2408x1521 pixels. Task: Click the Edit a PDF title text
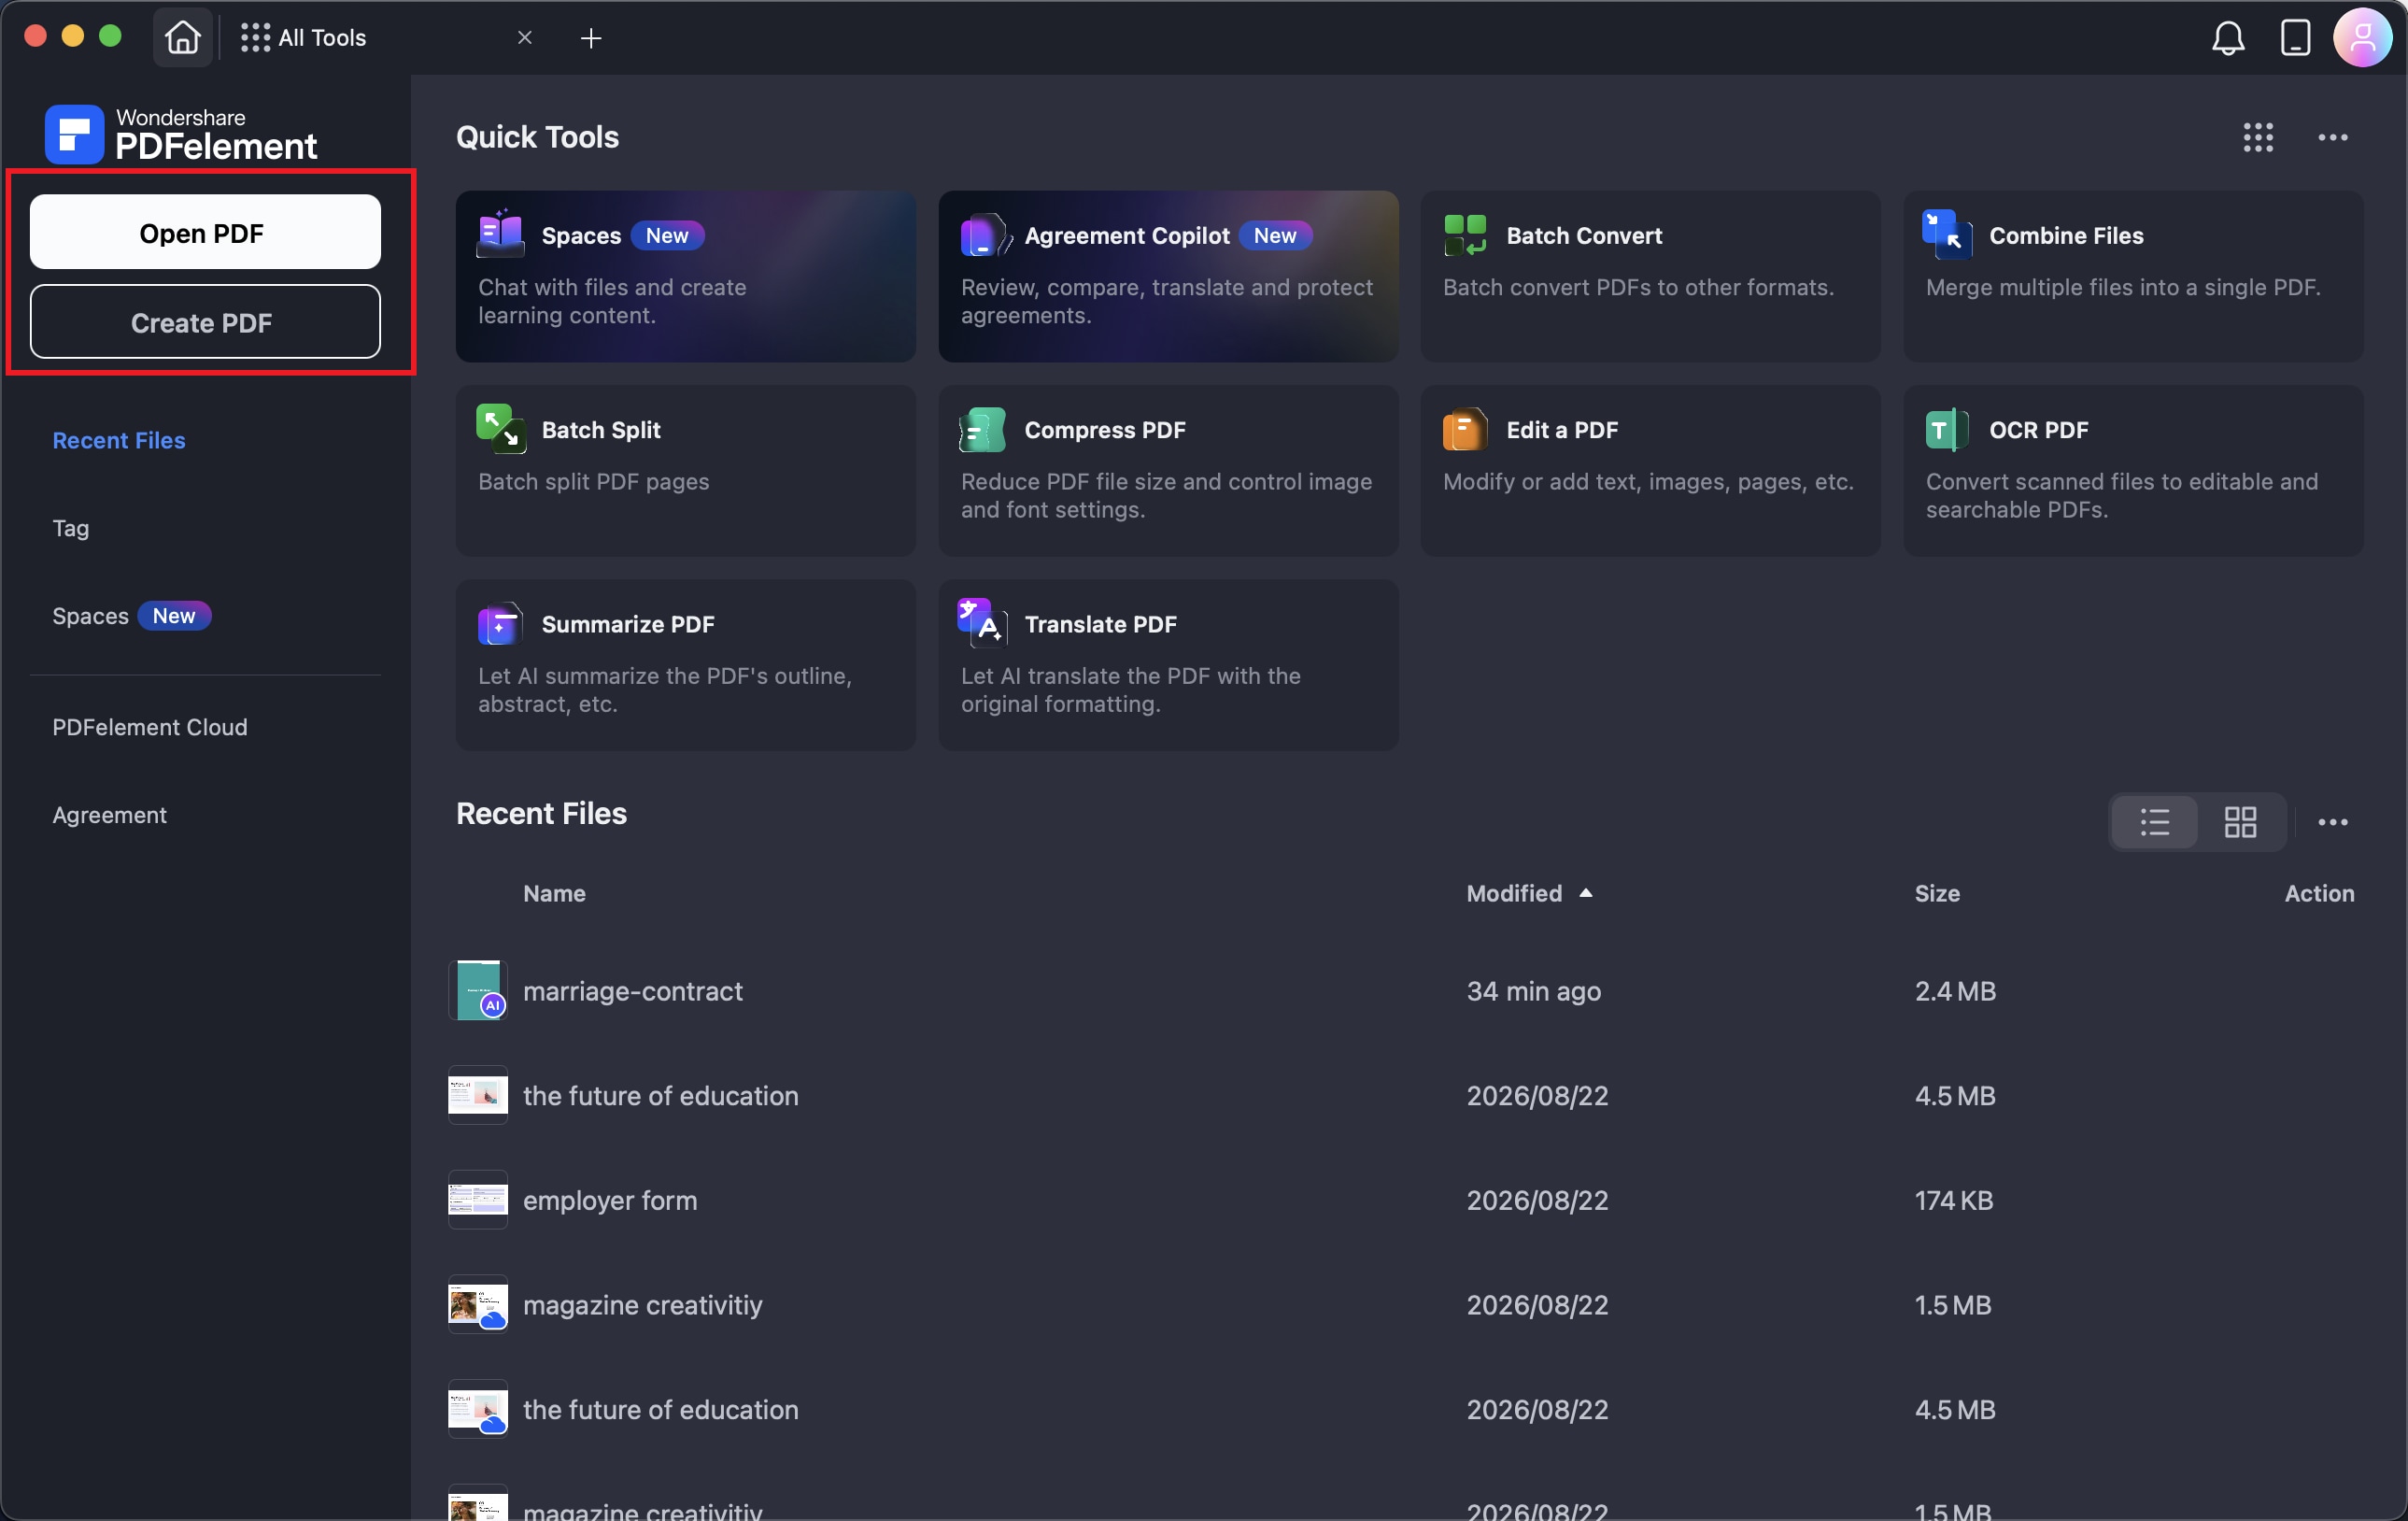coord(1562,430)
